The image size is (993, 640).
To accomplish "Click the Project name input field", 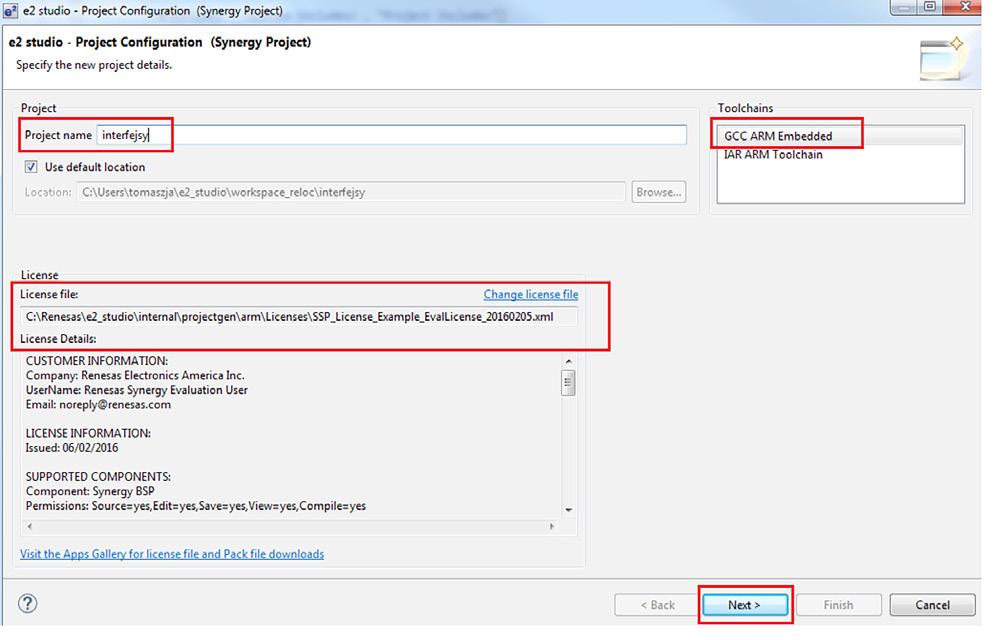I will [391, 135].
